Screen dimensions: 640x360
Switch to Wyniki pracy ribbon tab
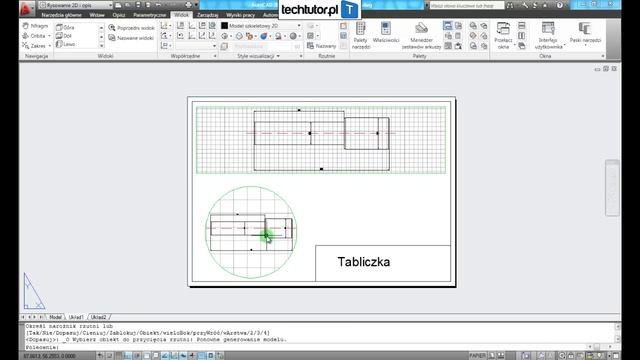coord(240,15)
